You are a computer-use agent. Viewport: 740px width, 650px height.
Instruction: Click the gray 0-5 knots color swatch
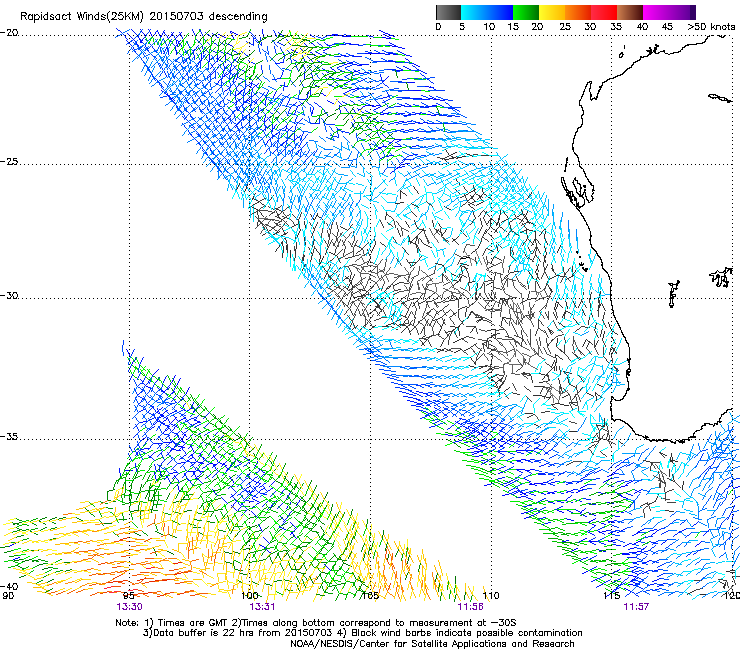pos(448,12)
